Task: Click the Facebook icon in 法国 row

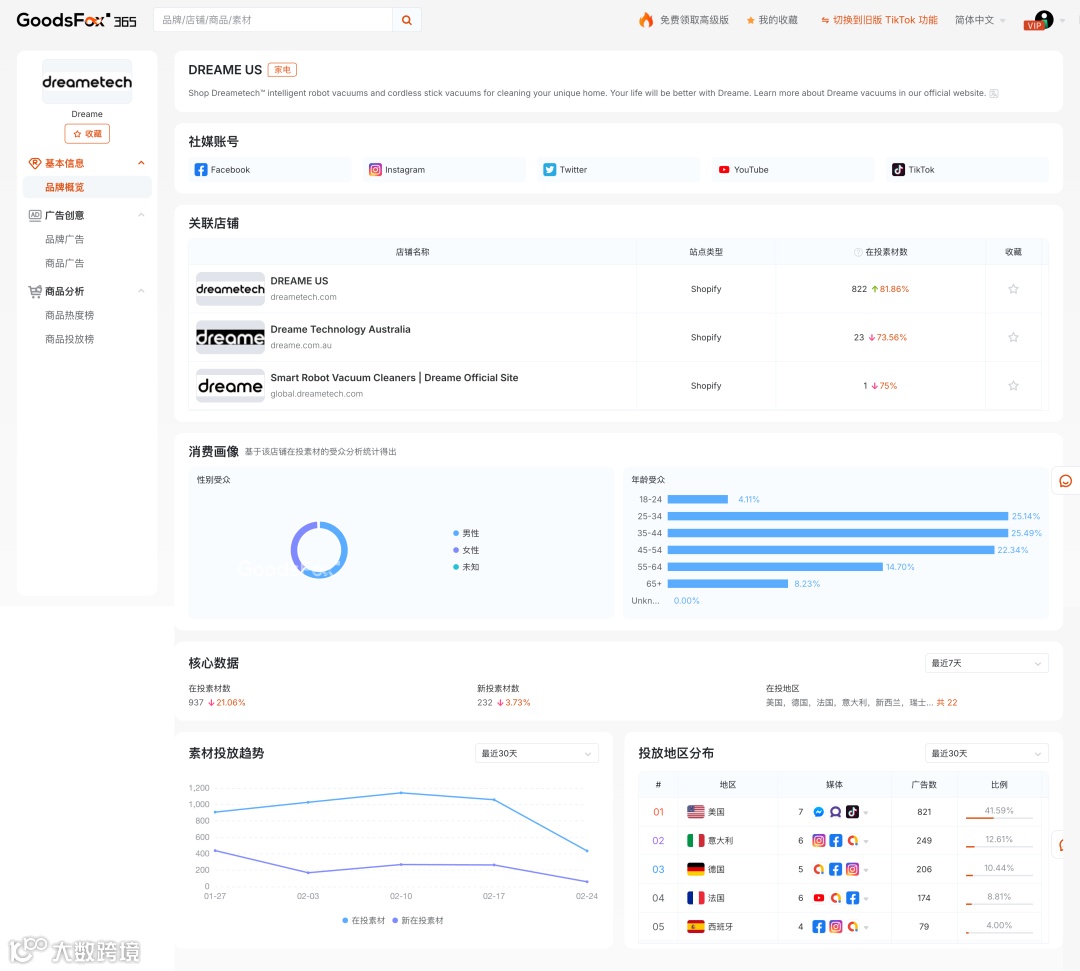Action: click(x=852, y=898)
